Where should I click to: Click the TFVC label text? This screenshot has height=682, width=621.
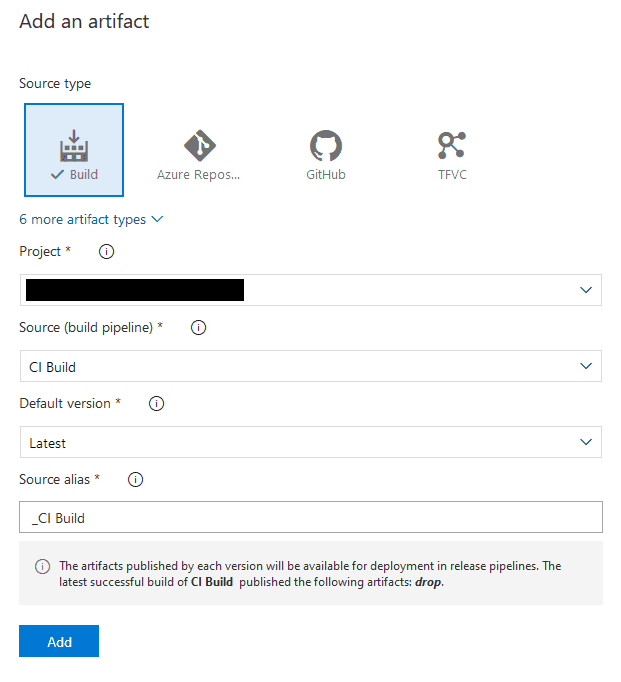tap(451, 175)
